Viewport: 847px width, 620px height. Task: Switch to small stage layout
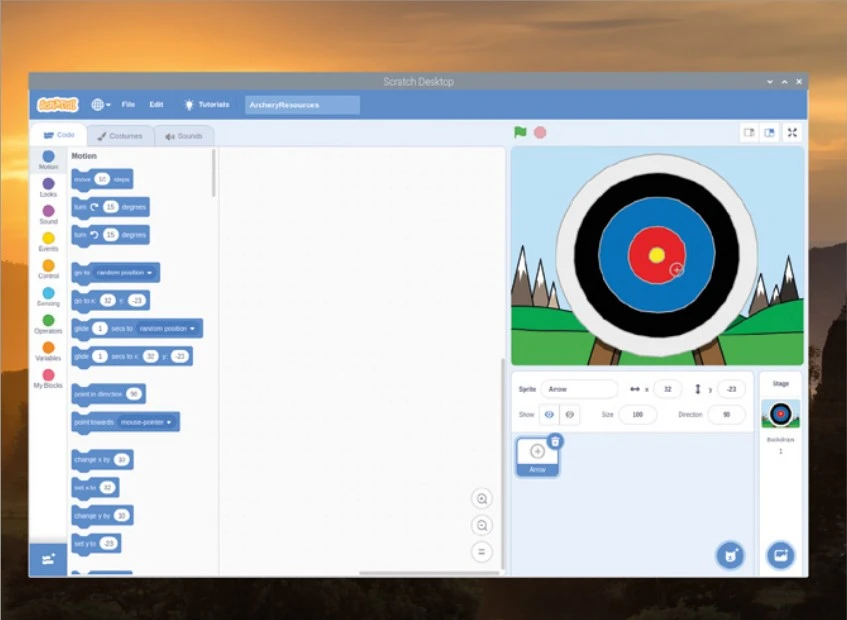[748, 132]
